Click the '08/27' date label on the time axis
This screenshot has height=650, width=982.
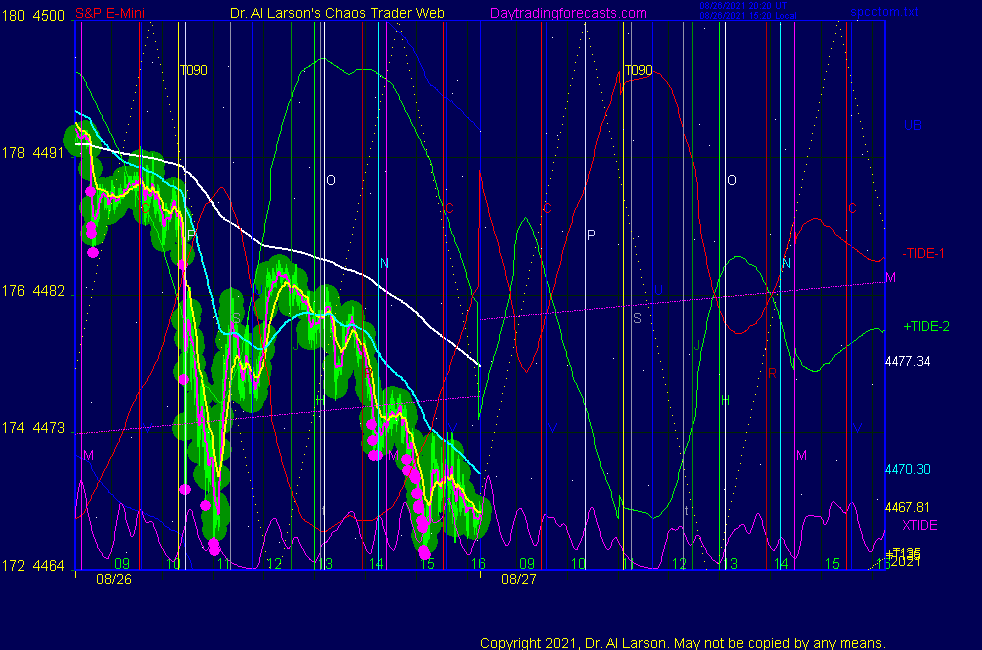coord(519,579)
